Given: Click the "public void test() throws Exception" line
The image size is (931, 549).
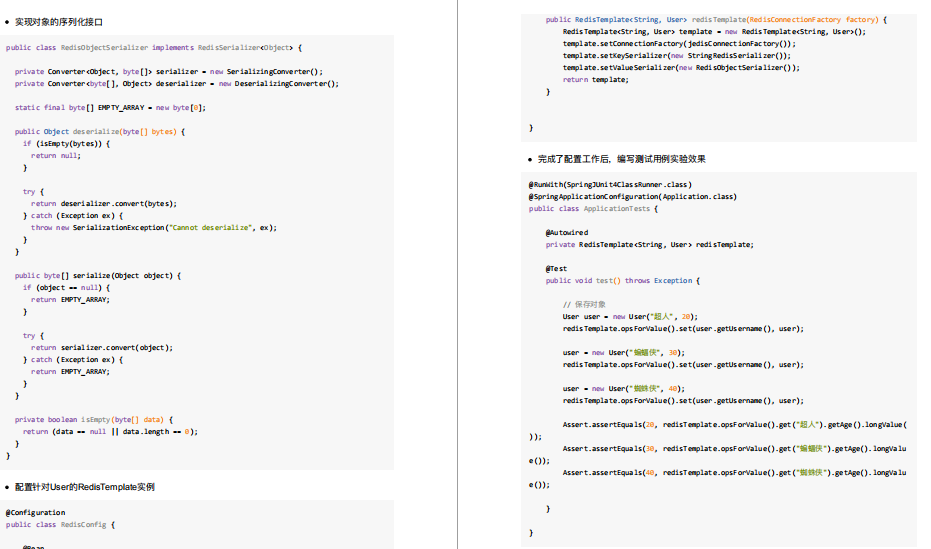Looking at the screenshot, I should coord(623,281).
